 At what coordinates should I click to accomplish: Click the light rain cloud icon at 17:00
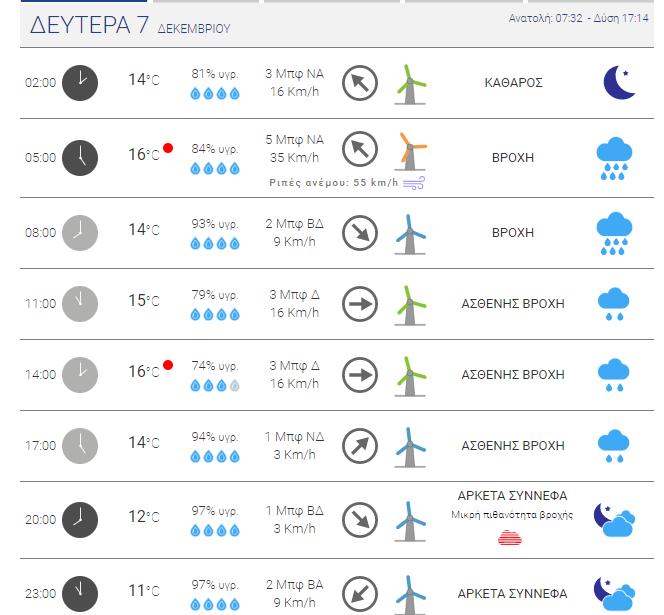coord(614,446)
